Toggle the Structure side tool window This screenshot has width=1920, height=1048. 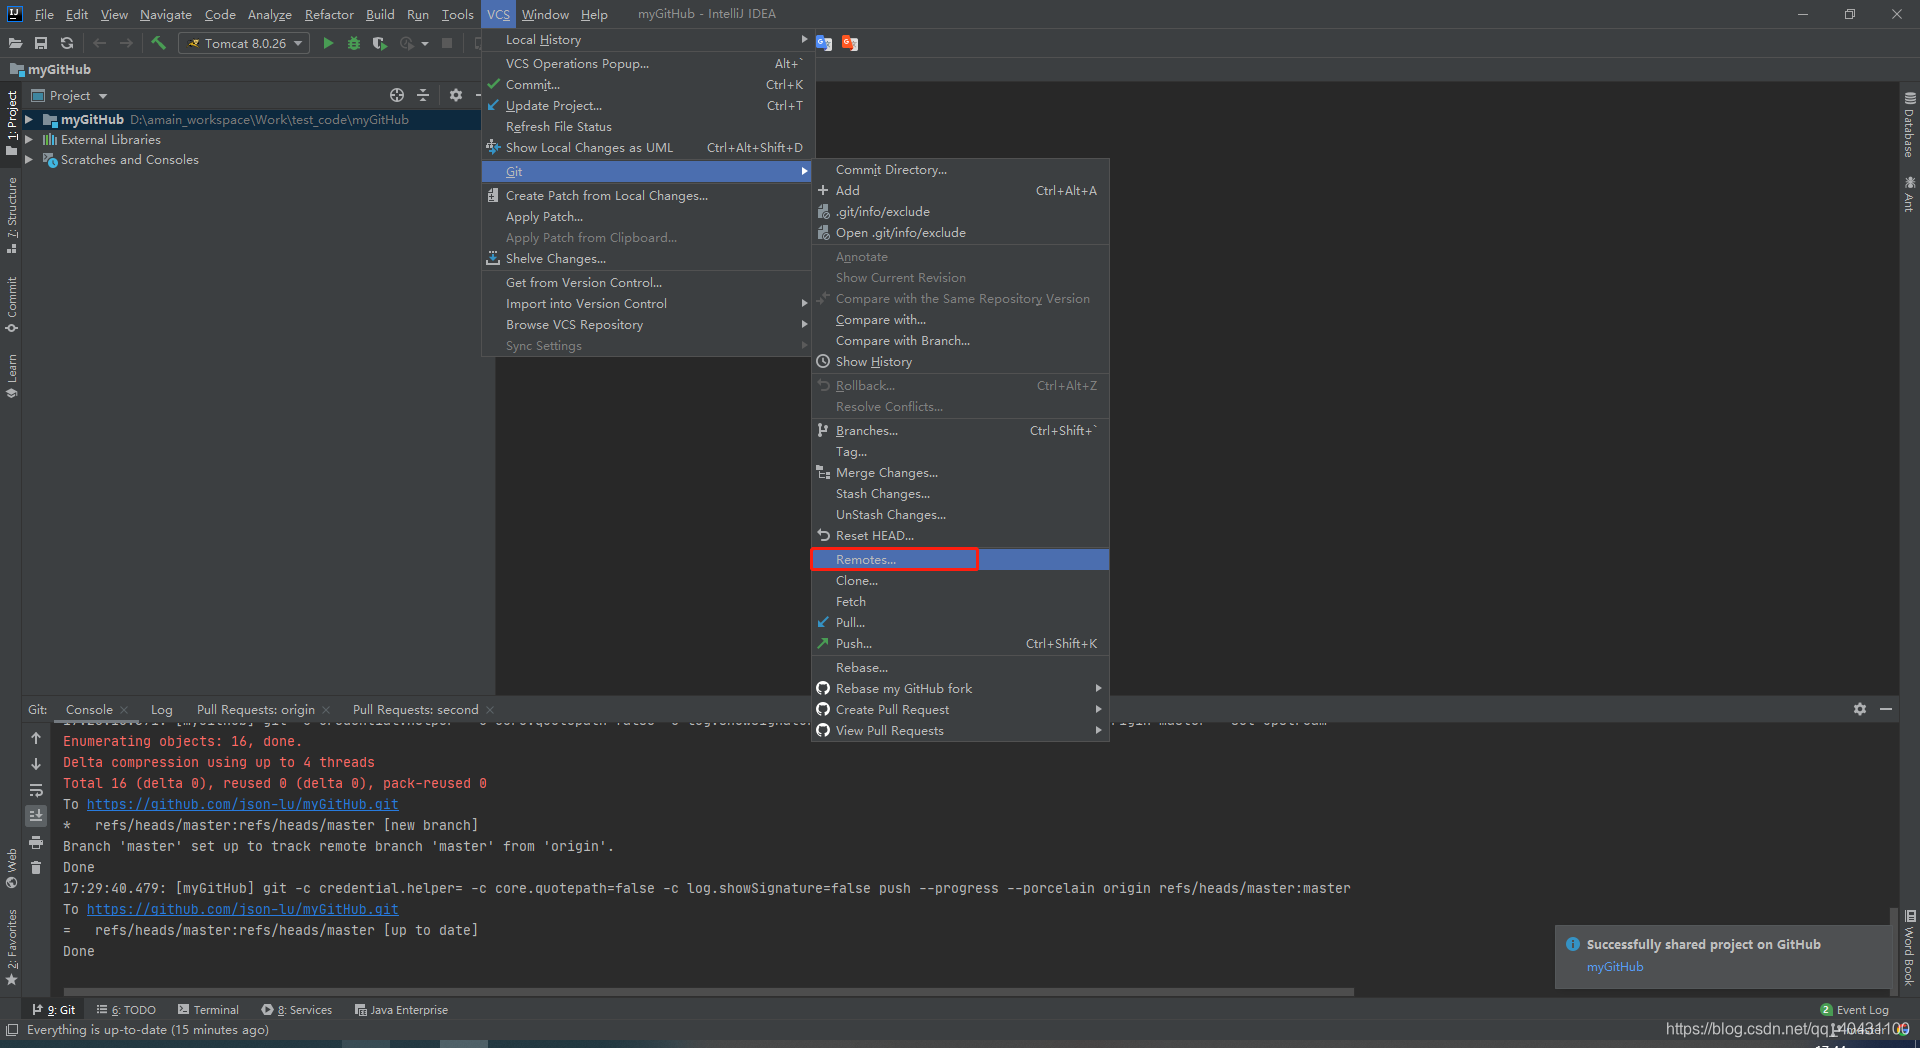(12, 215)
